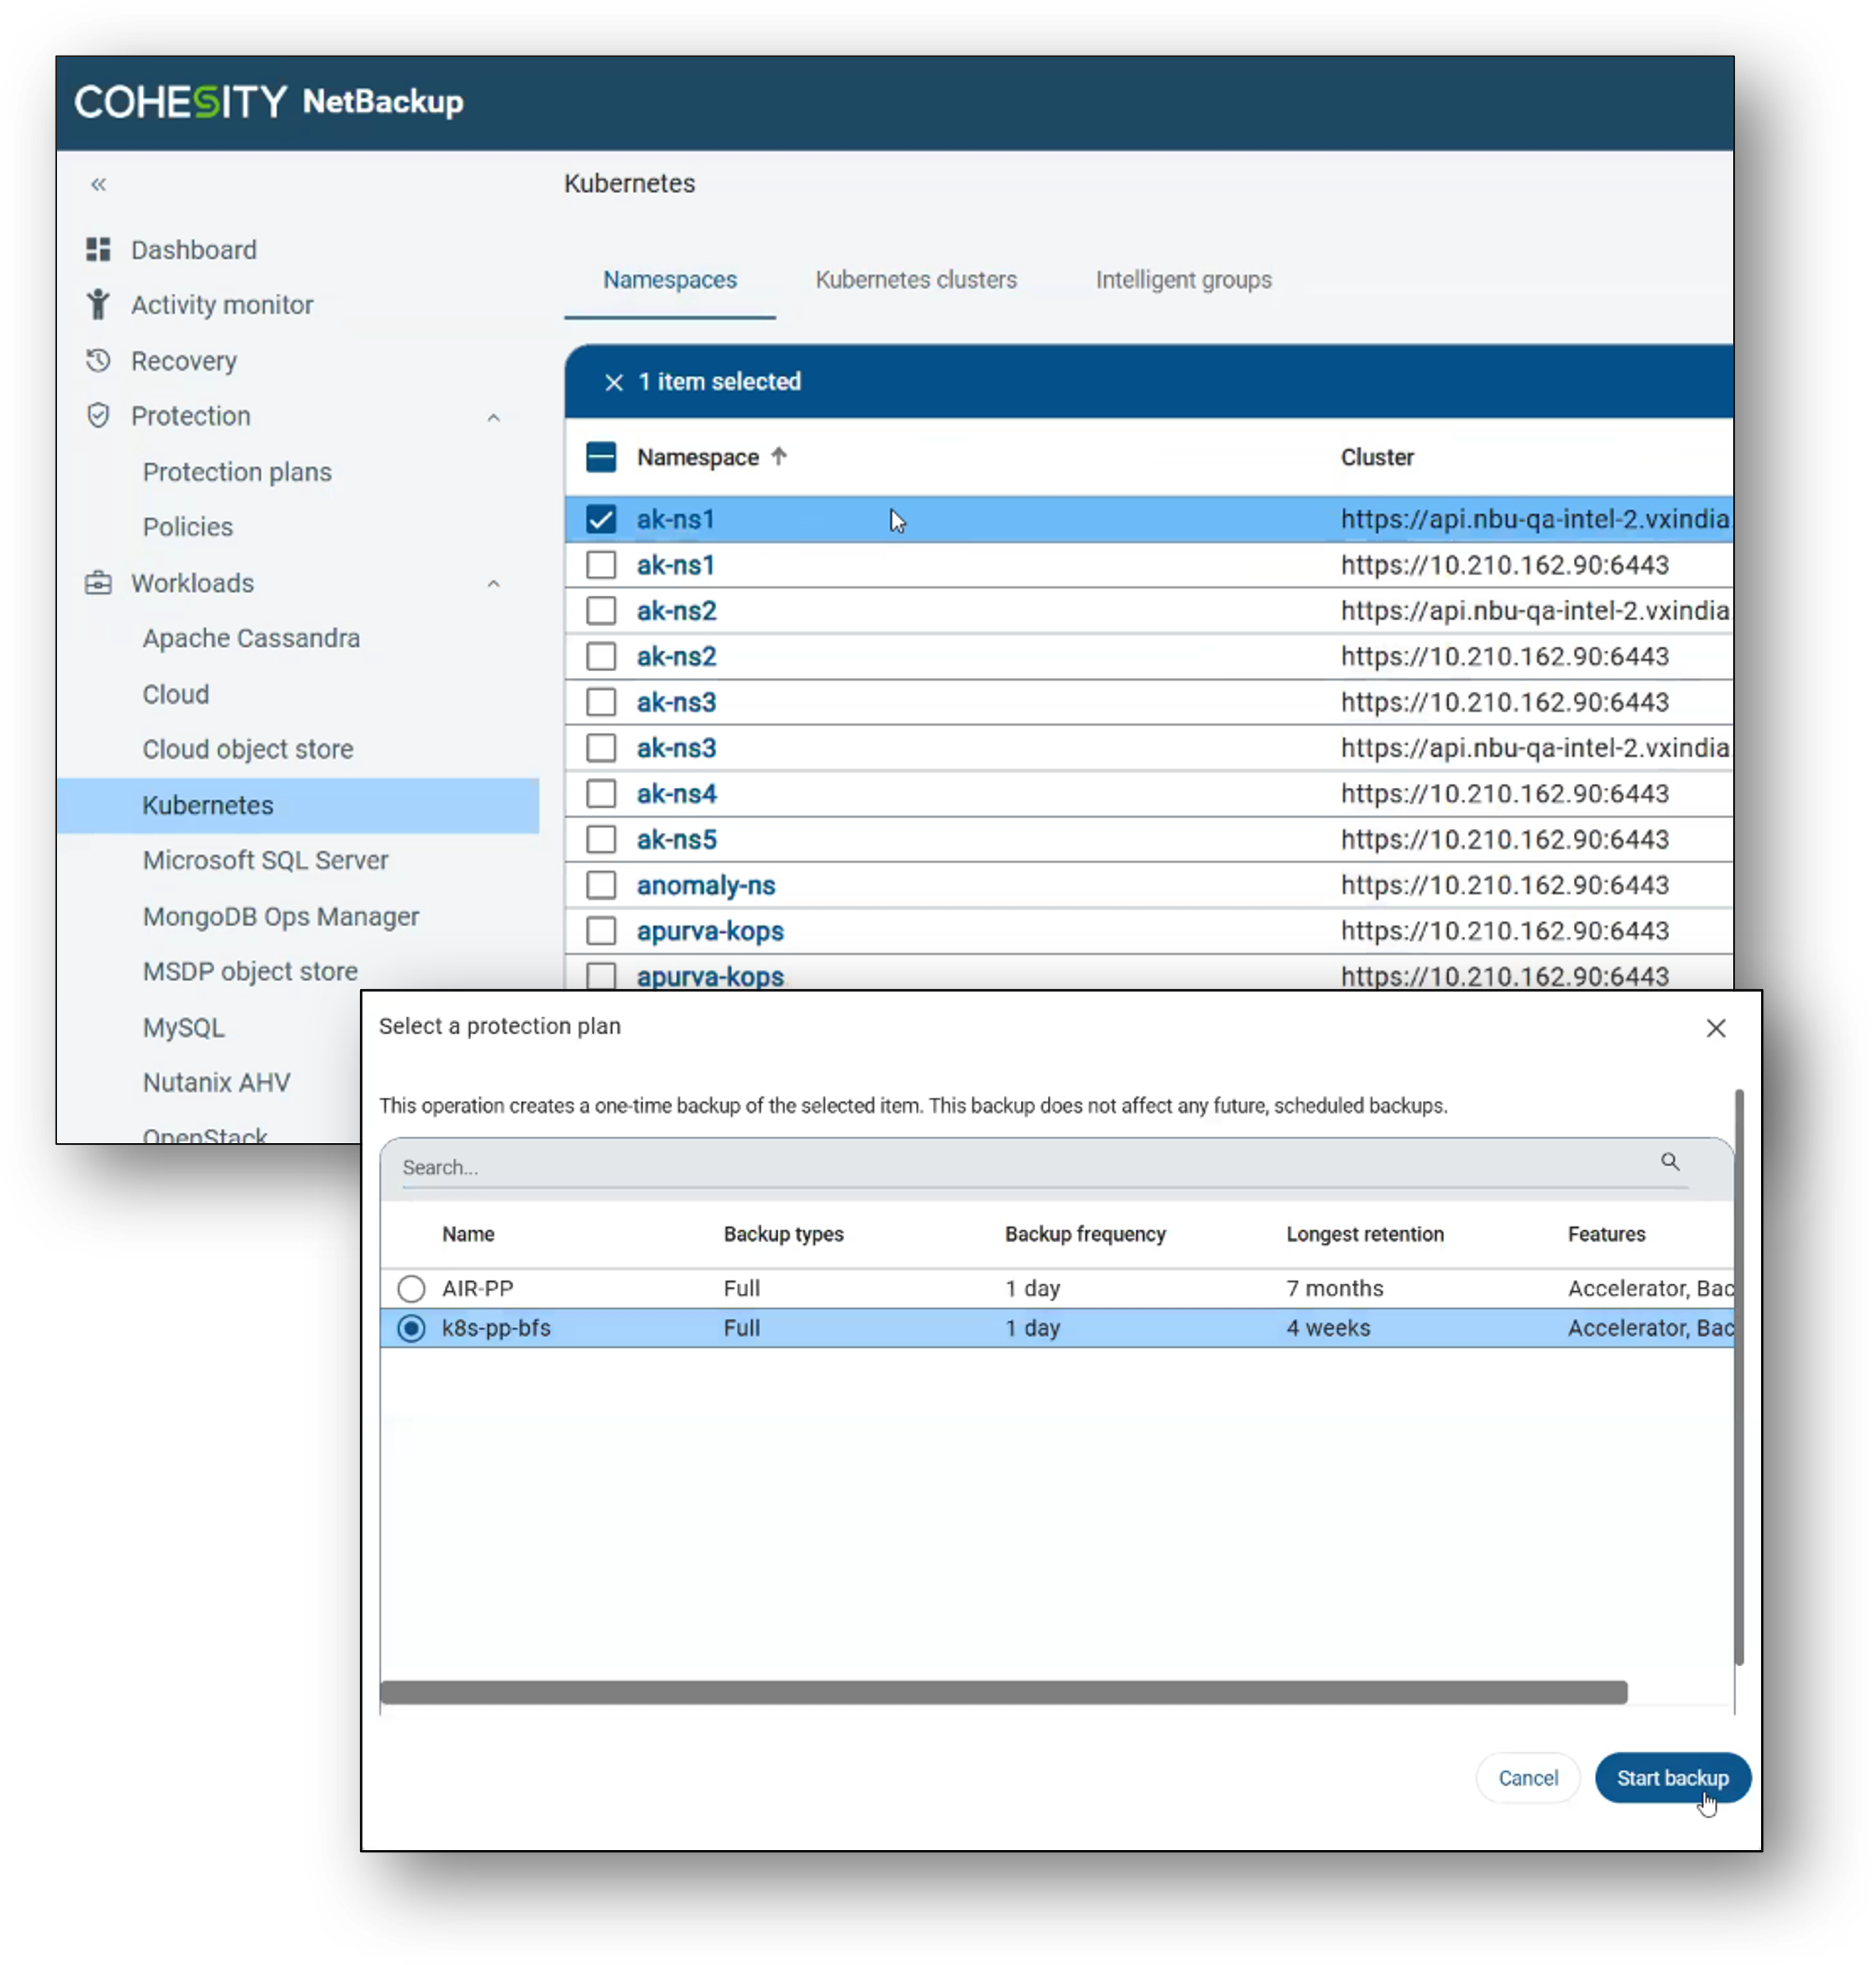Open Dashboard in the sidebar
The width and height of the screenshot is (1876, 1965).
[194, 250]
